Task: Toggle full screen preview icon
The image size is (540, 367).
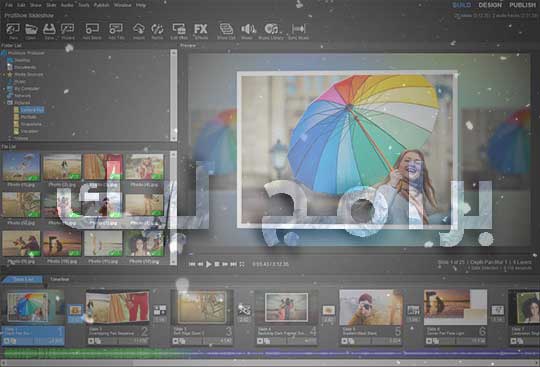Action: pos(242,264)
